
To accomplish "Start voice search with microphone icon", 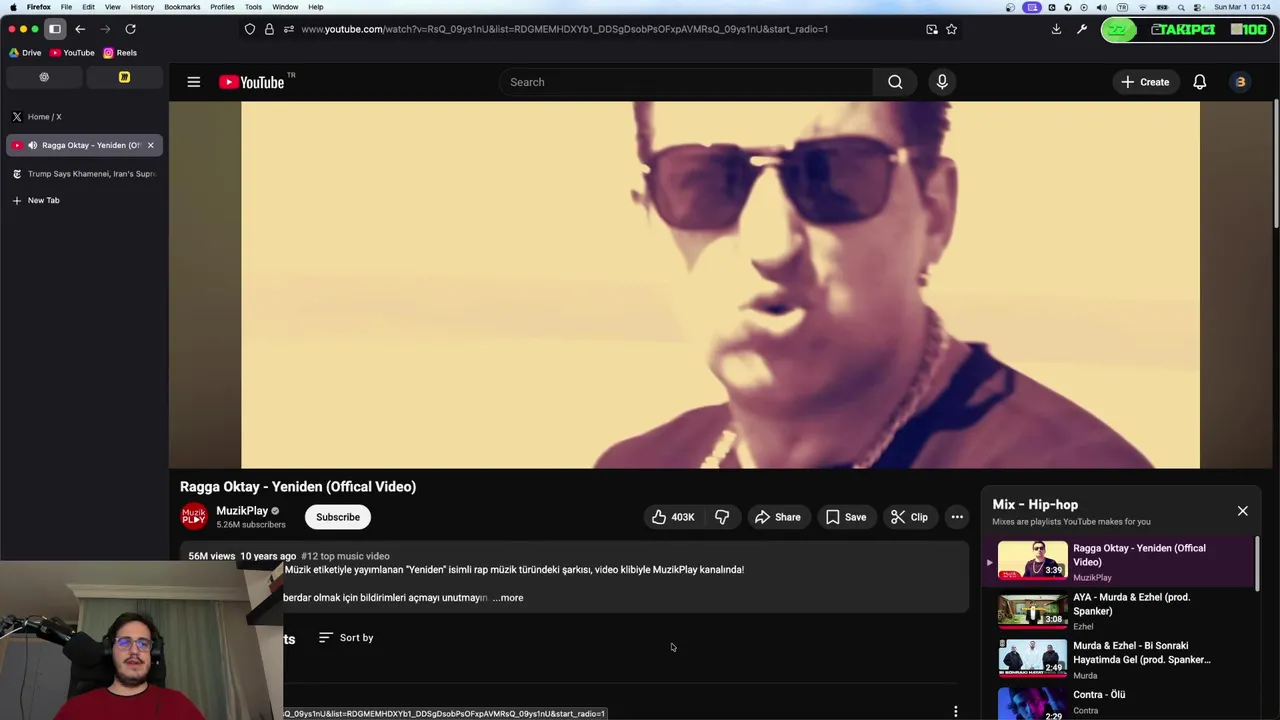I will (942, 82).
